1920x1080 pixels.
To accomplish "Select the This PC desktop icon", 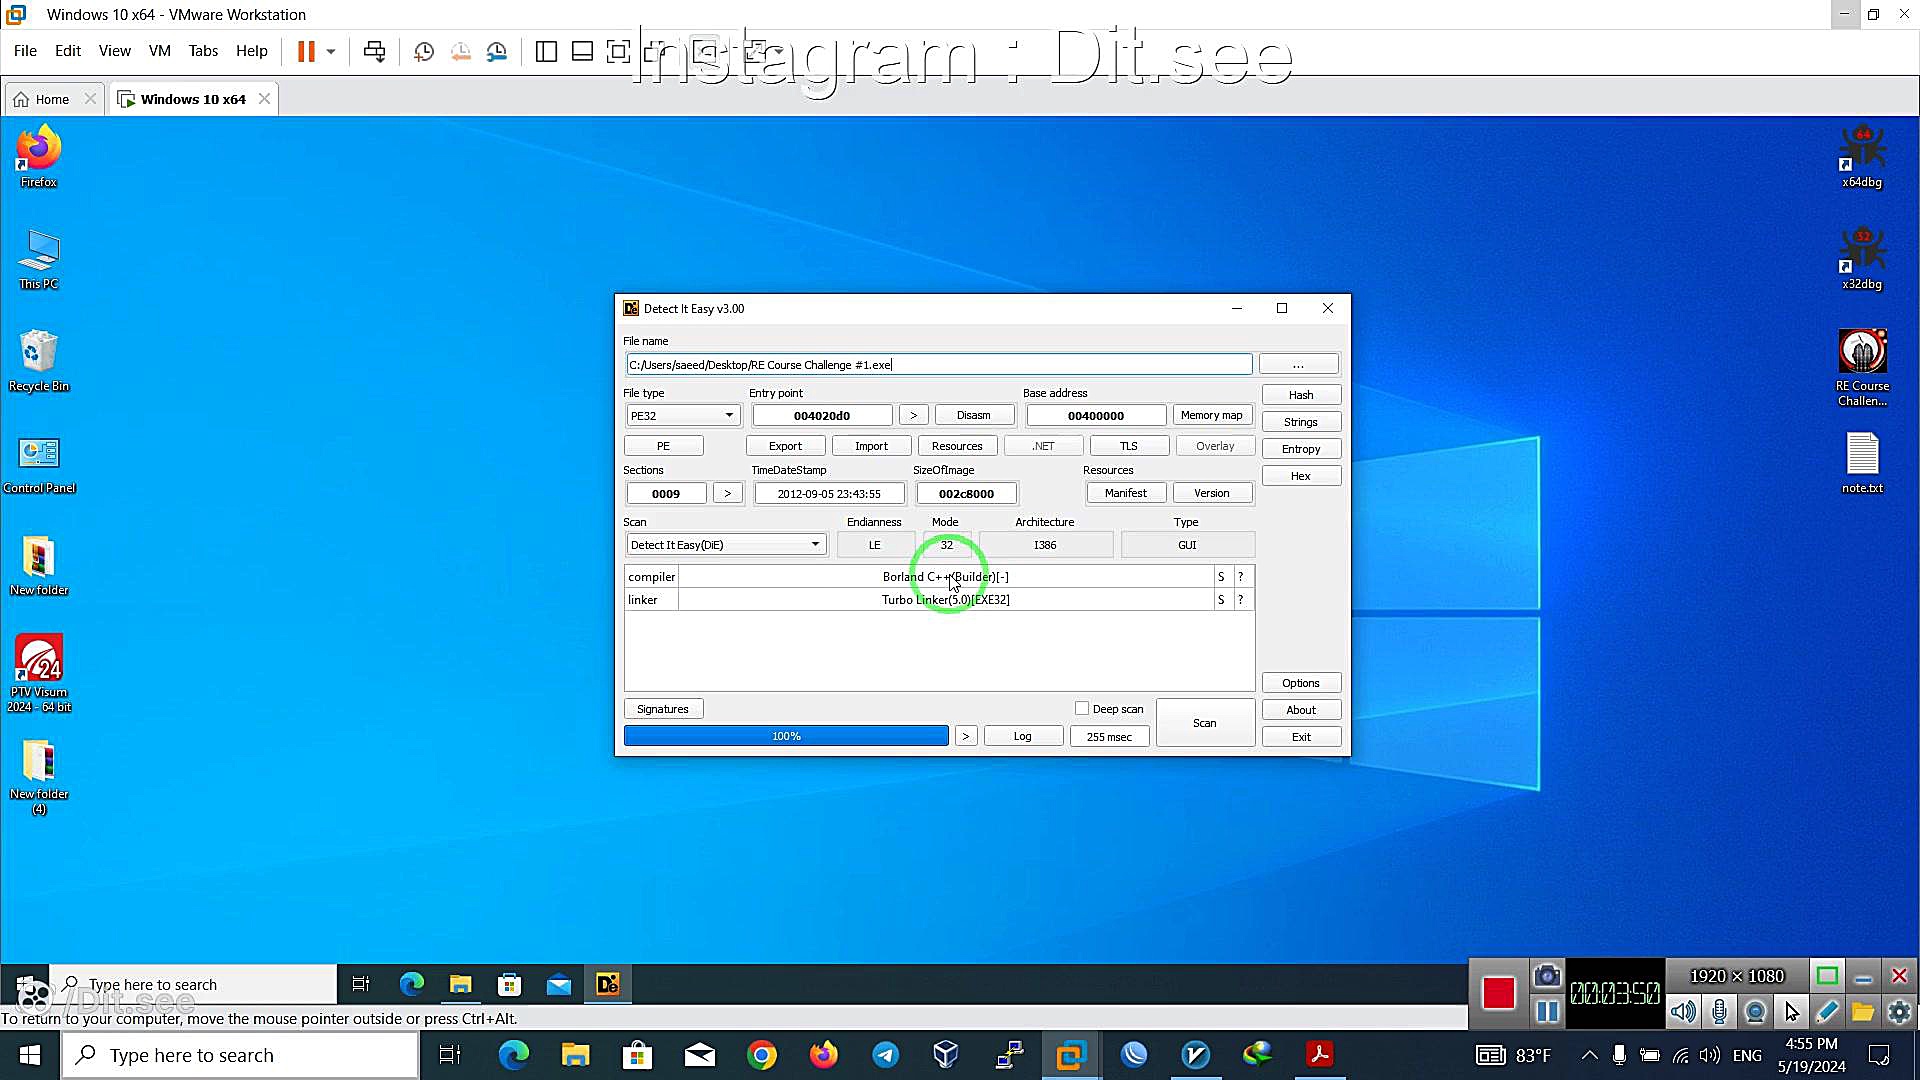I will click(39, 259).
